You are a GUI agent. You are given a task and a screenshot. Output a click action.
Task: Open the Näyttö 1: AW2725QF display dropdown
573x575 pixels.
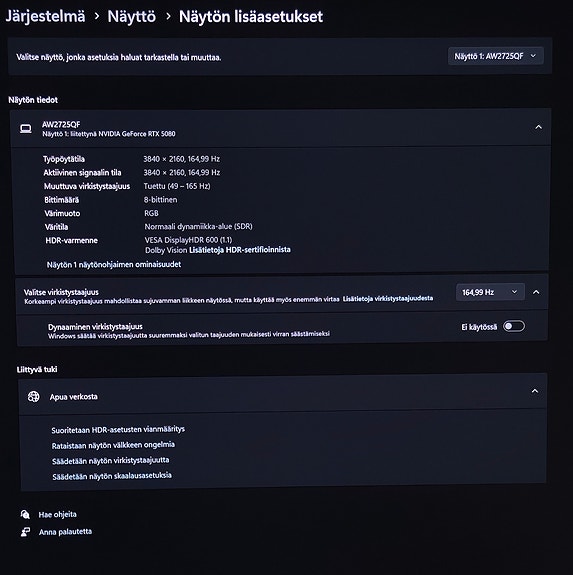coord(495,56)
